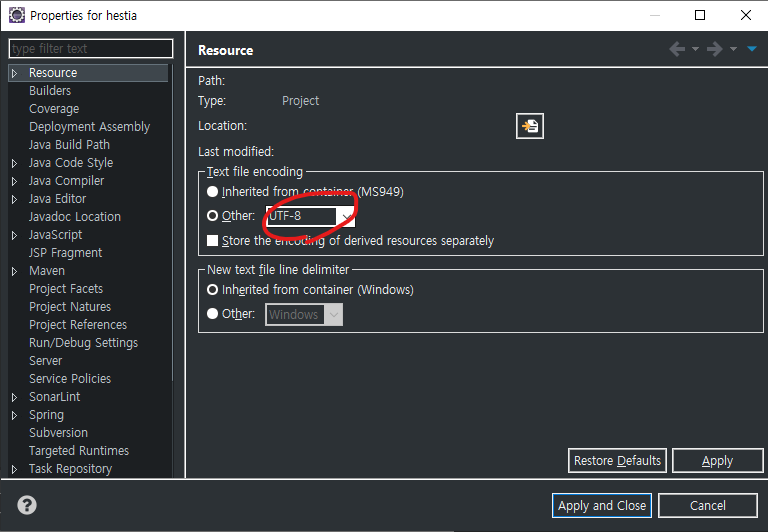The width and height of the screenshot is (768, 532).
Task: Click the Show In System Explorer icon
Action: tap(529, 126)
